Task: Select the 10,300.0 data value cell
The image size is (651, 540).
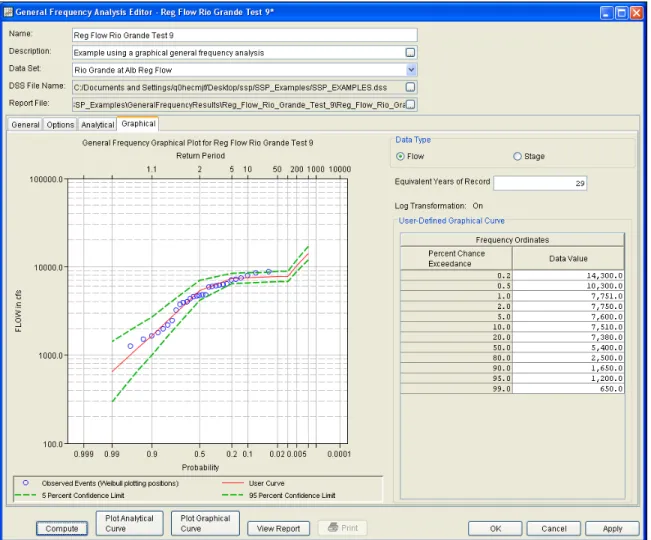Action: [568, 286]
